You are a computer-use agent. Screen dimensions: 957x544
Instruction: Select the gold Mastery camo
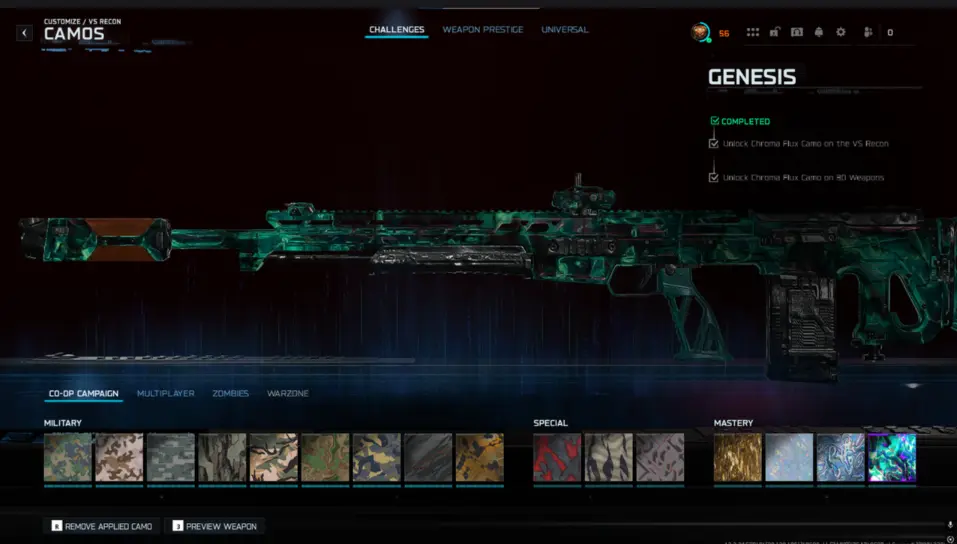coord(738,458)
